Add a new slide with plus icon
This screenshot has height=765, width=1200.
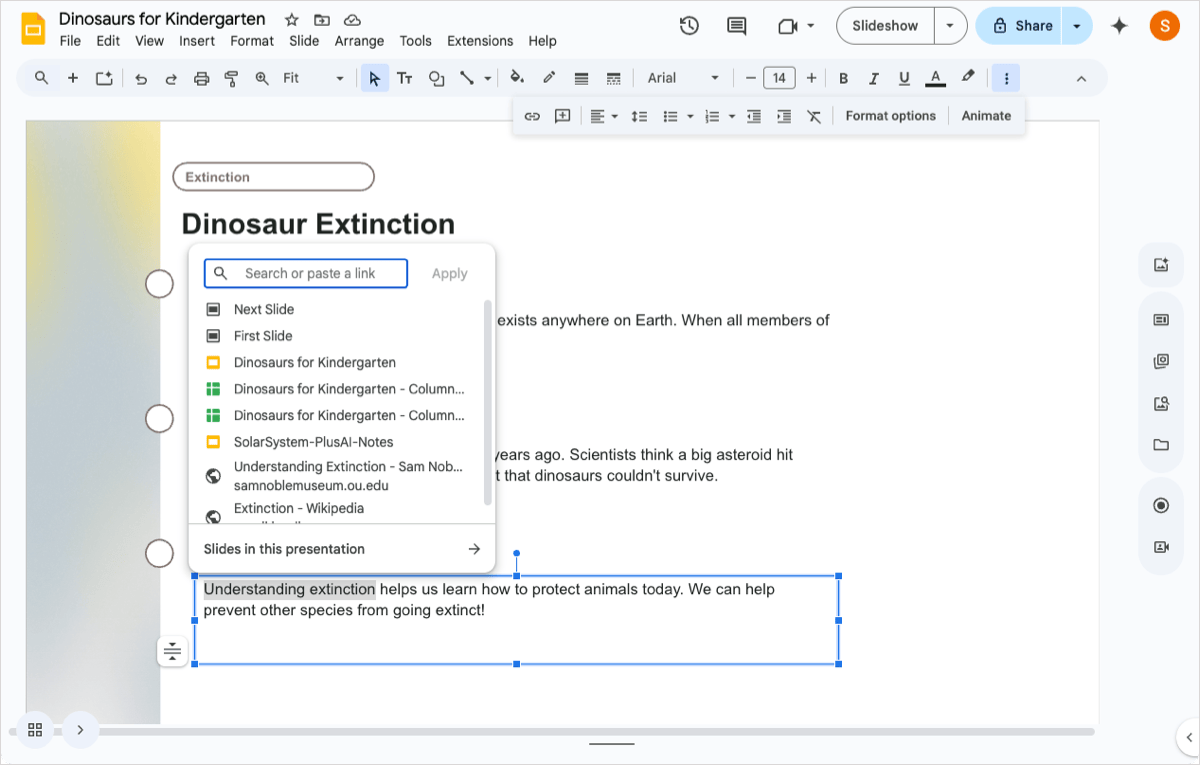pos(73,78)
